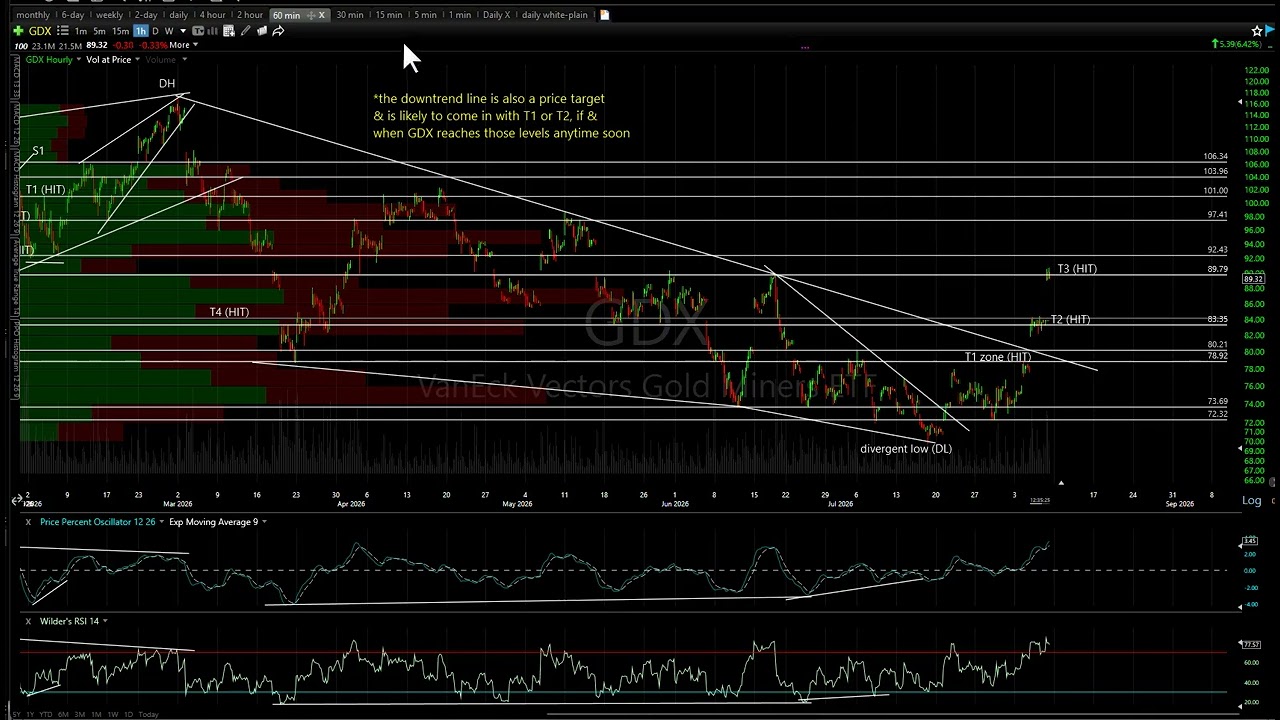Switch to the 5 min chart tab
Viewport: 1280px width, 720px height.
[425, 15]
